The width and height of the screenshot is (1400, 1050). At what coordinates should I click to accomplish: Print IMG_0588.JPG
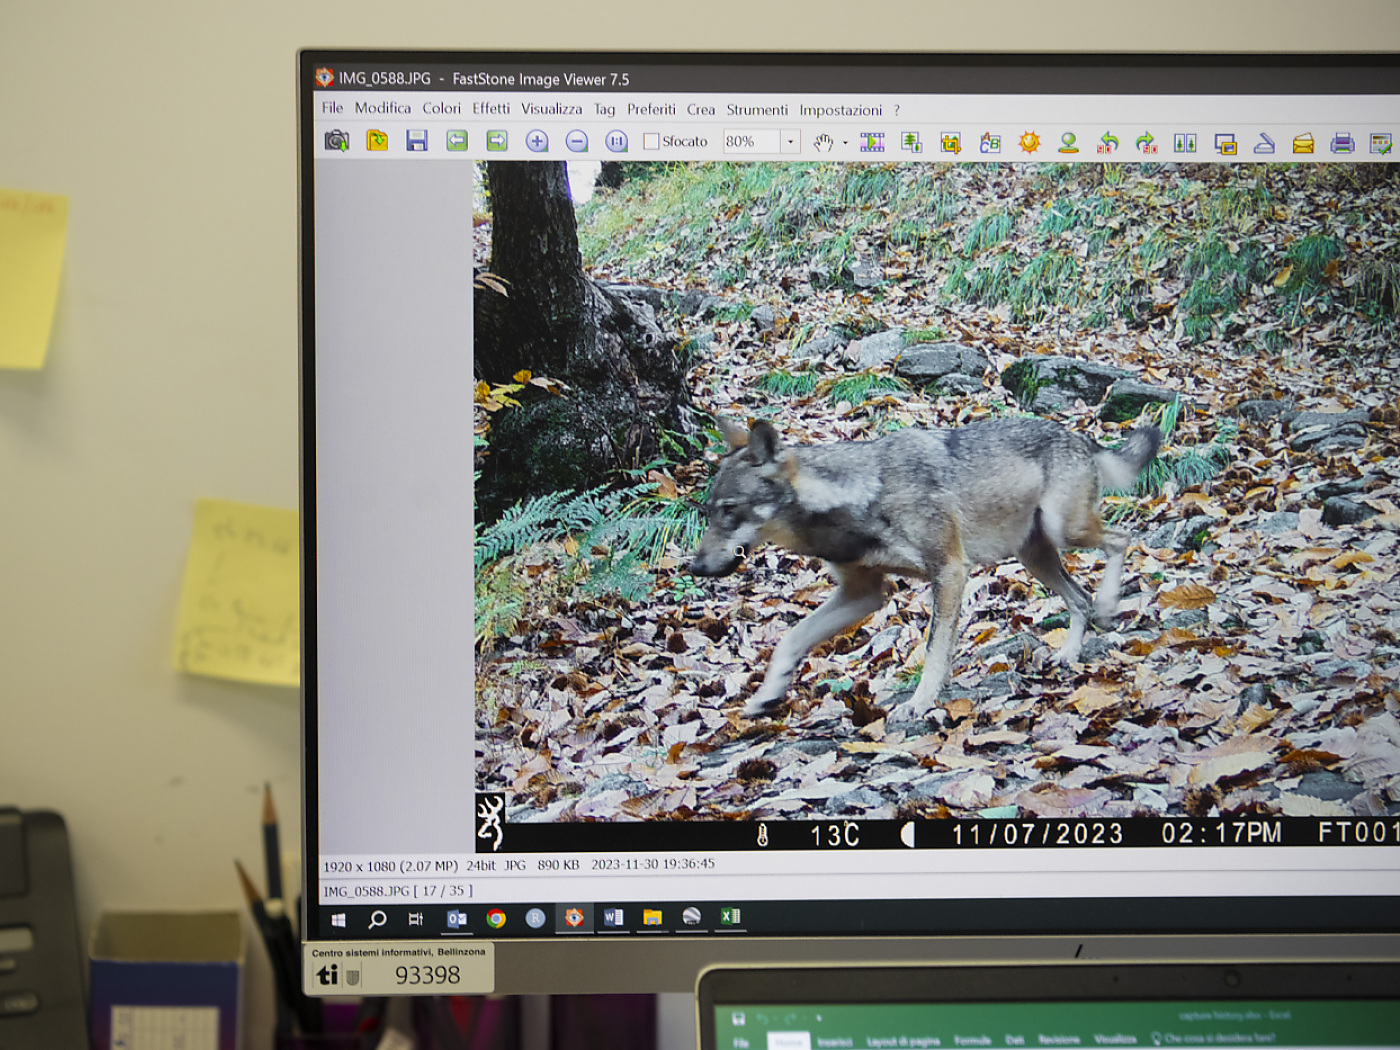click(1341, 141)
